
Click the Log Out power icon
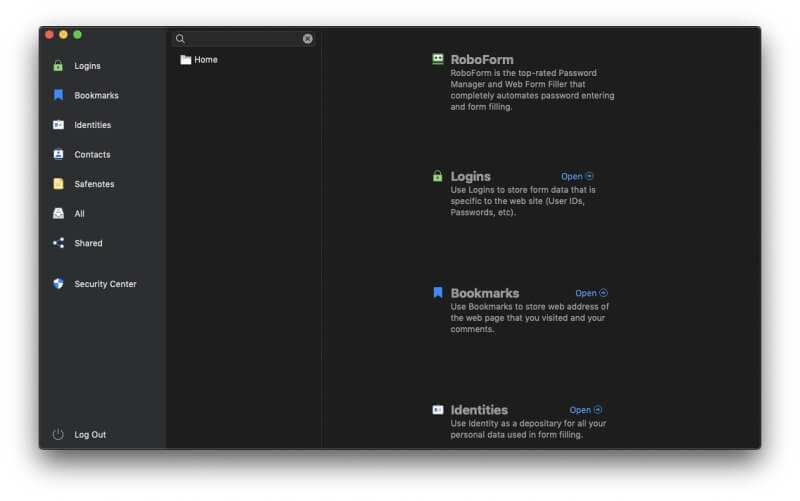tap(58, 434)
